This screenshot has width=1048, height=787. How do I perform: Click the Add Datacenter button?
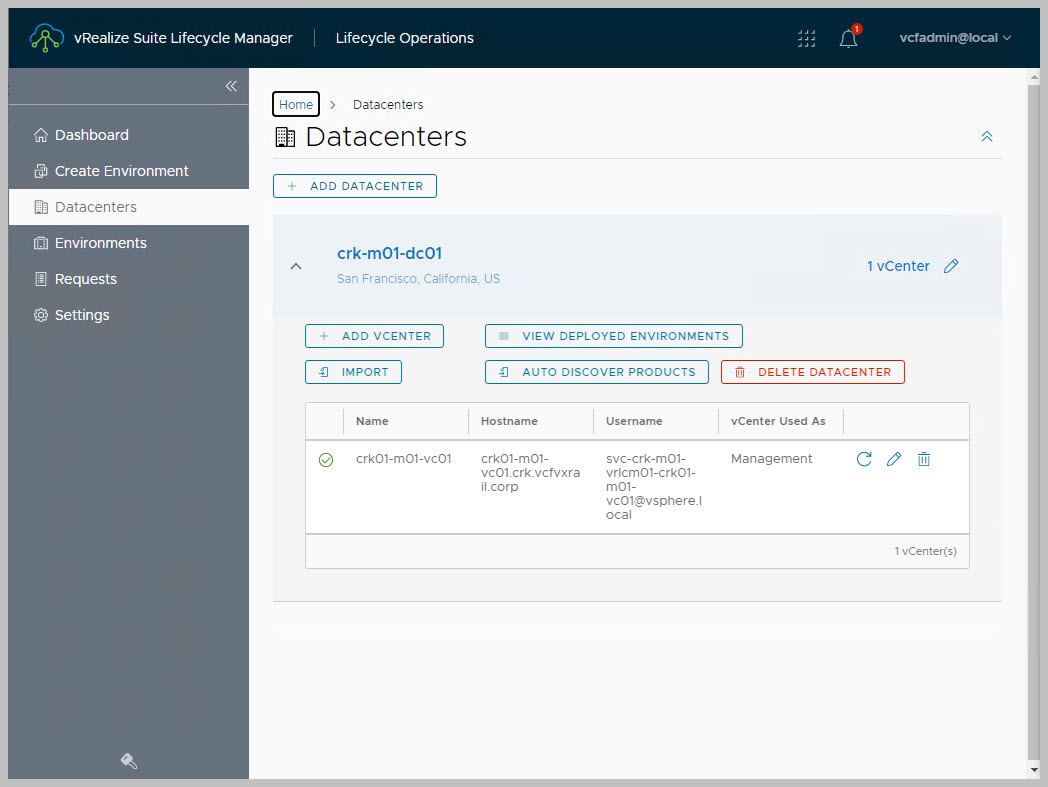coord(355,186)
